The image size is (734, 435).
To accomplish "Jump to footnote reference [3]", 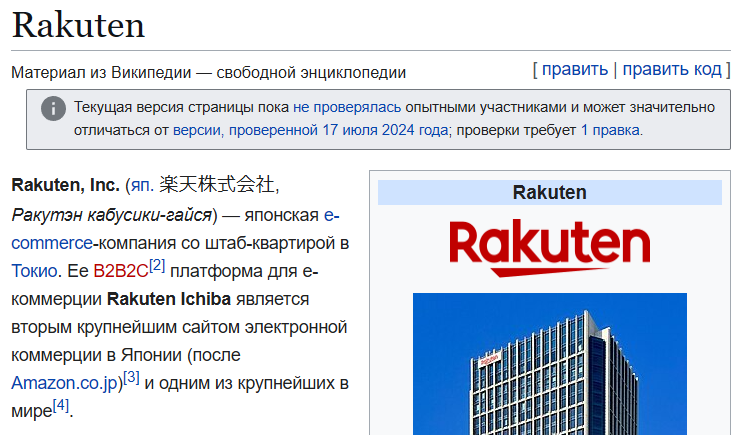I will [x=131, y=377].
